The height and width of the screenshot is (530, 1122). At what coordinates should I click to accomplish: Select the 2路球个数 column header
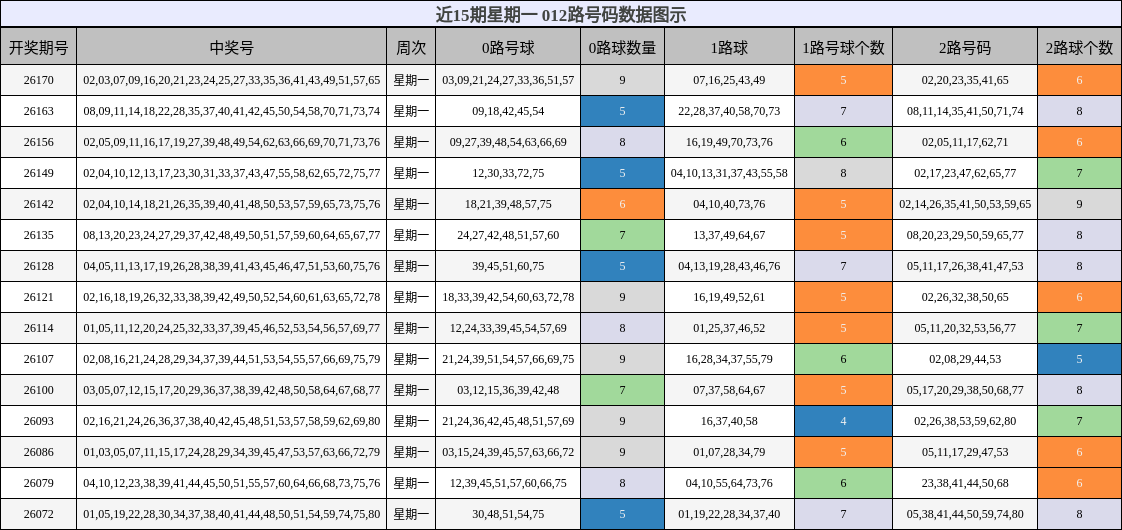[x=1079, y=48]
